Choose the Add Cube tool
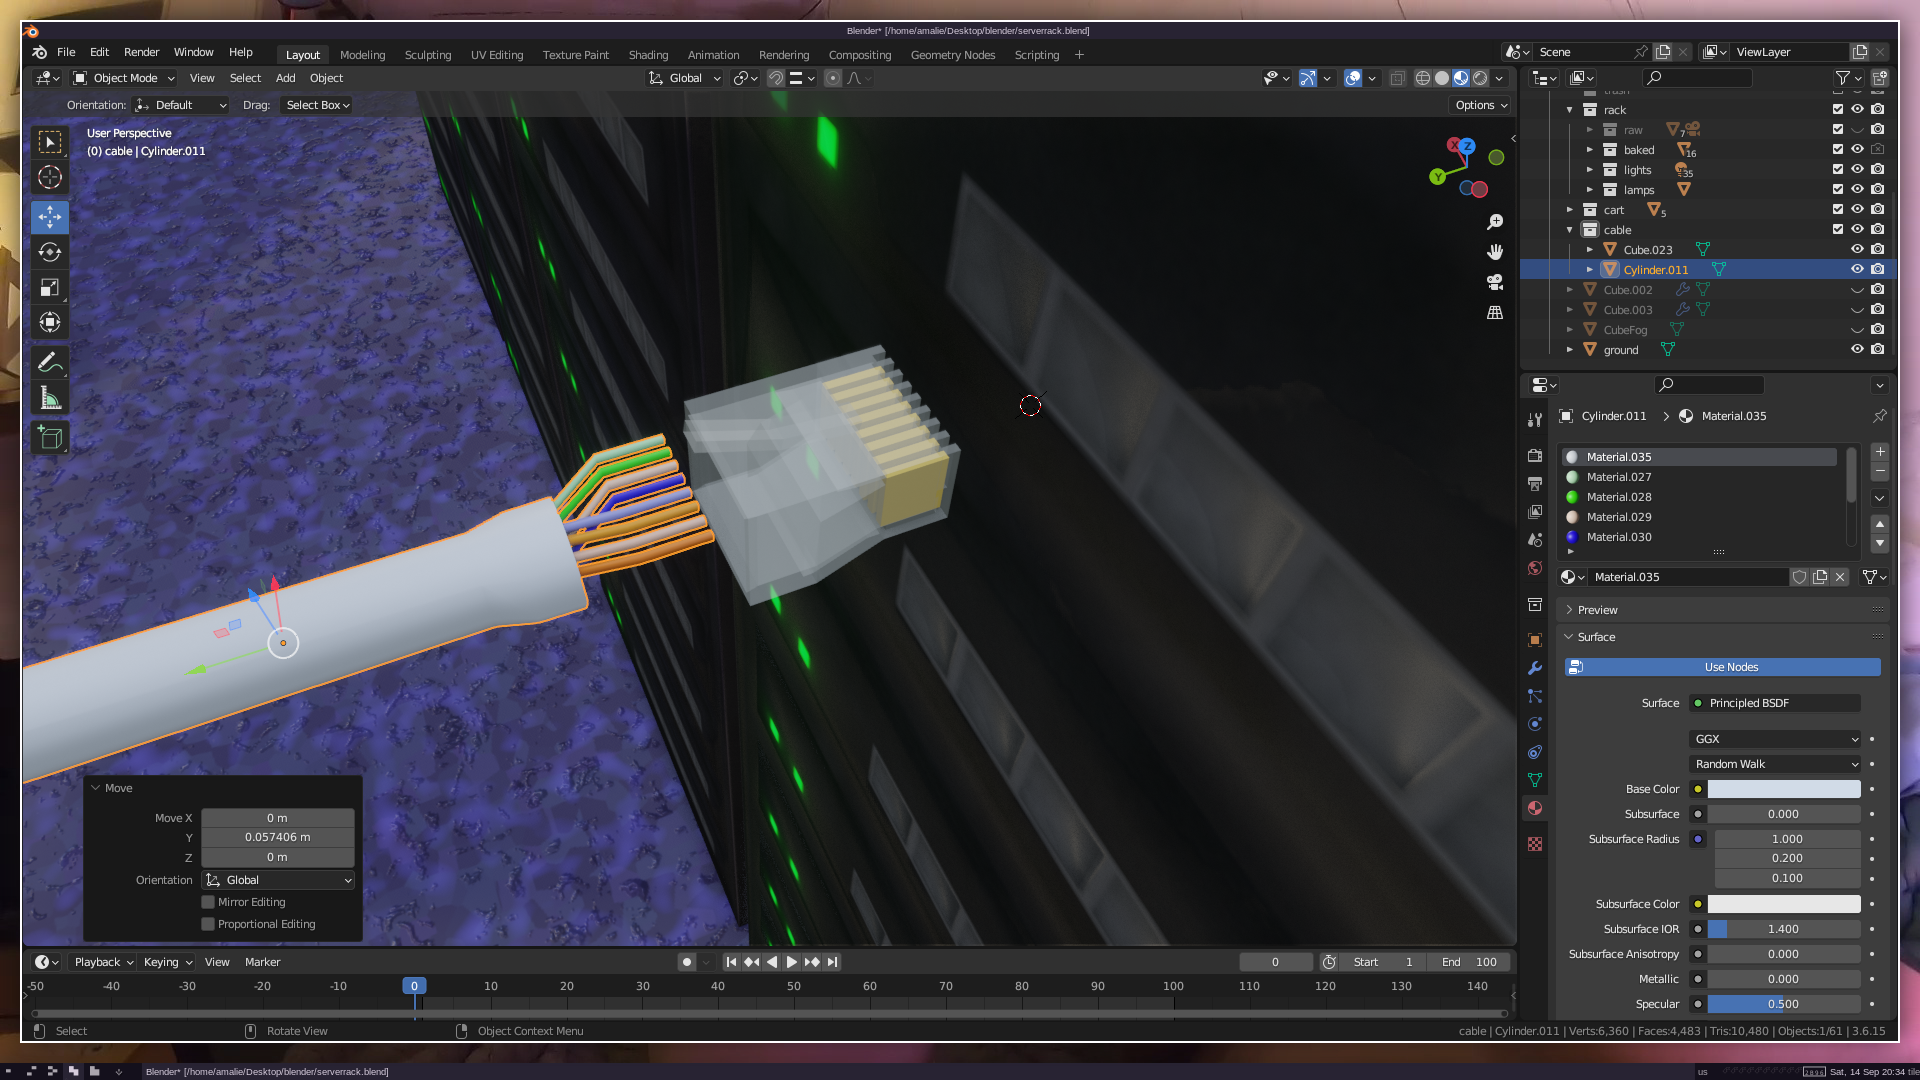This screenshot has height=1080, width=1920. (x=50, y=437)
